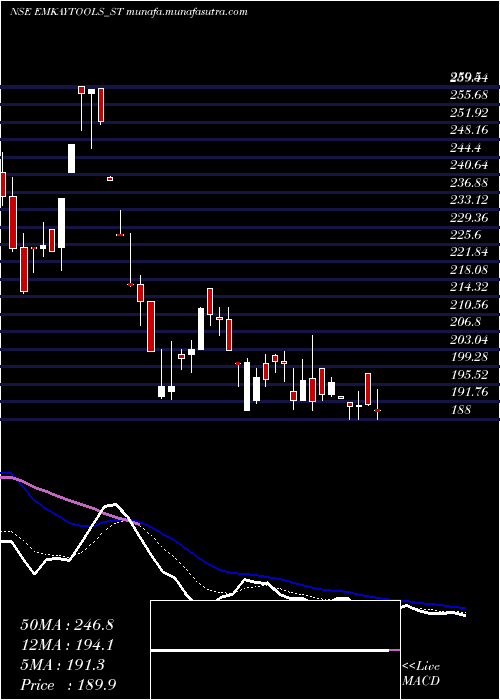Click the 233.12 price axis label
The height and width of the screenshot is (700, 500).
tap(468, 200)
